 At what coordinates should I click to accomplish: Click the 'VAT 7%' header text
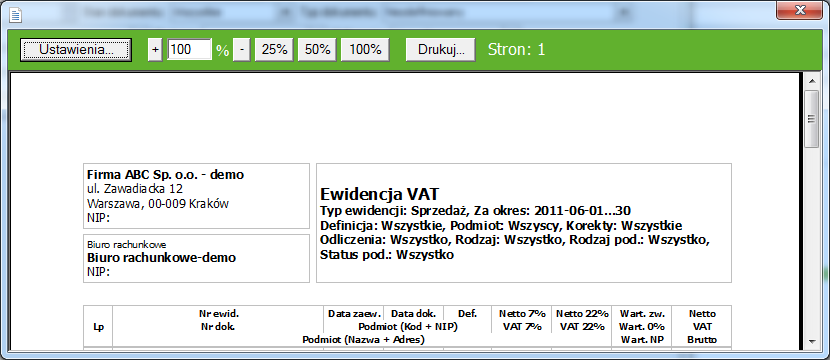(522, 327)
